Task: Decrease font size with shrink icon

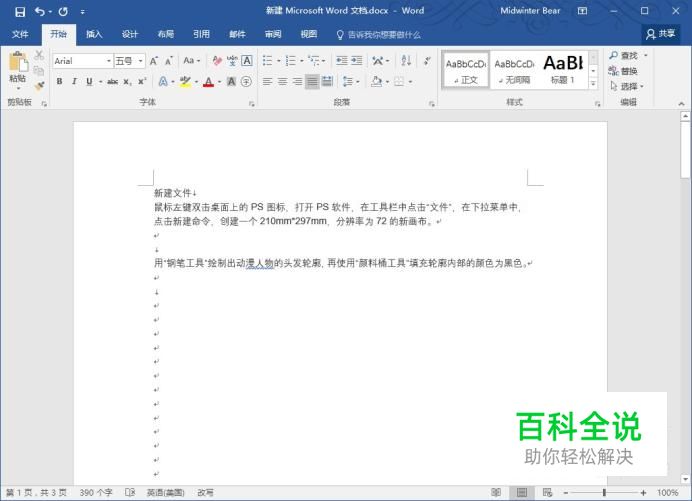Action: (169, 61)
